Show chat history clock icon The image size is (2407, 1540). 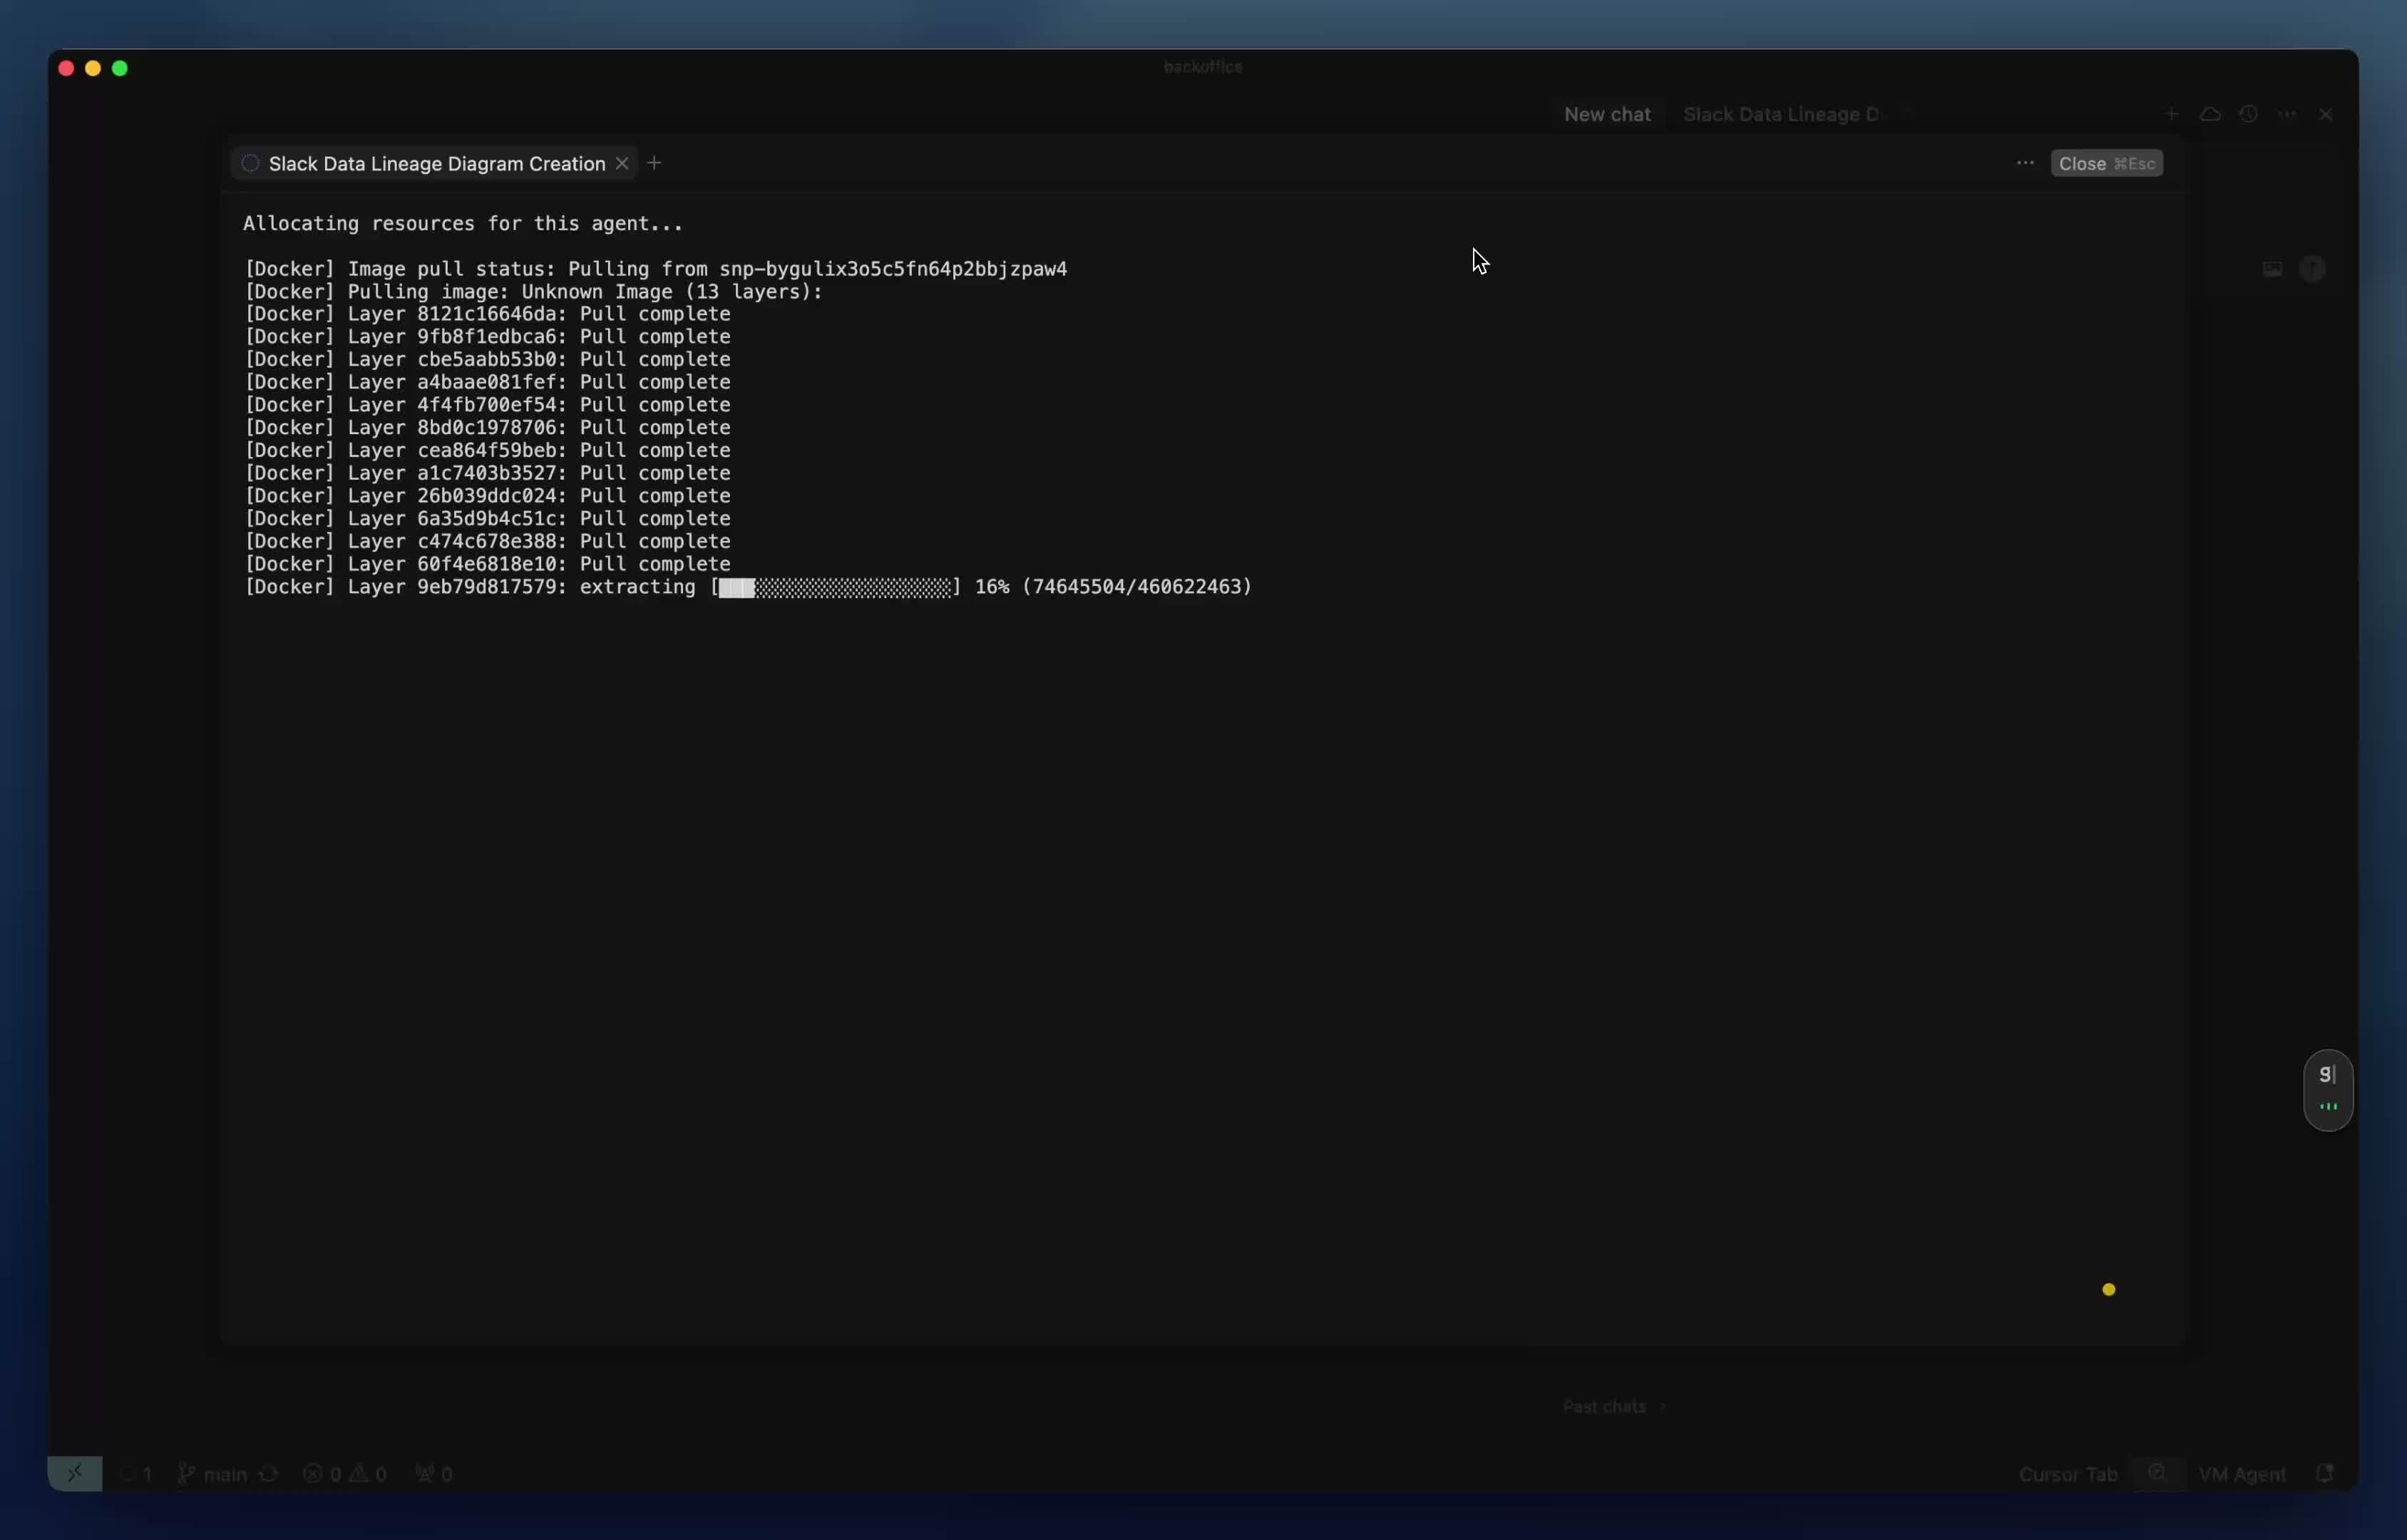click(x=2249, y=115)
